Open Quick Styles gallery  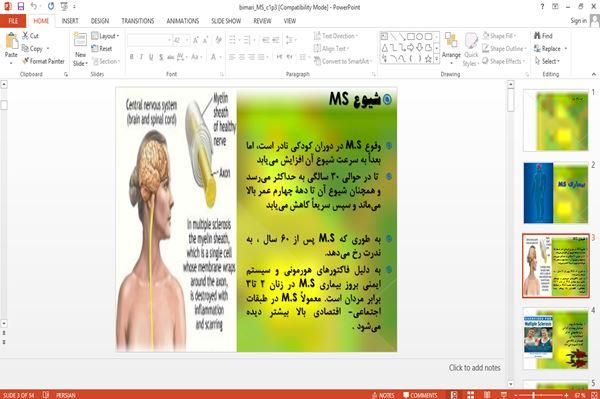[x=471, y=49]
